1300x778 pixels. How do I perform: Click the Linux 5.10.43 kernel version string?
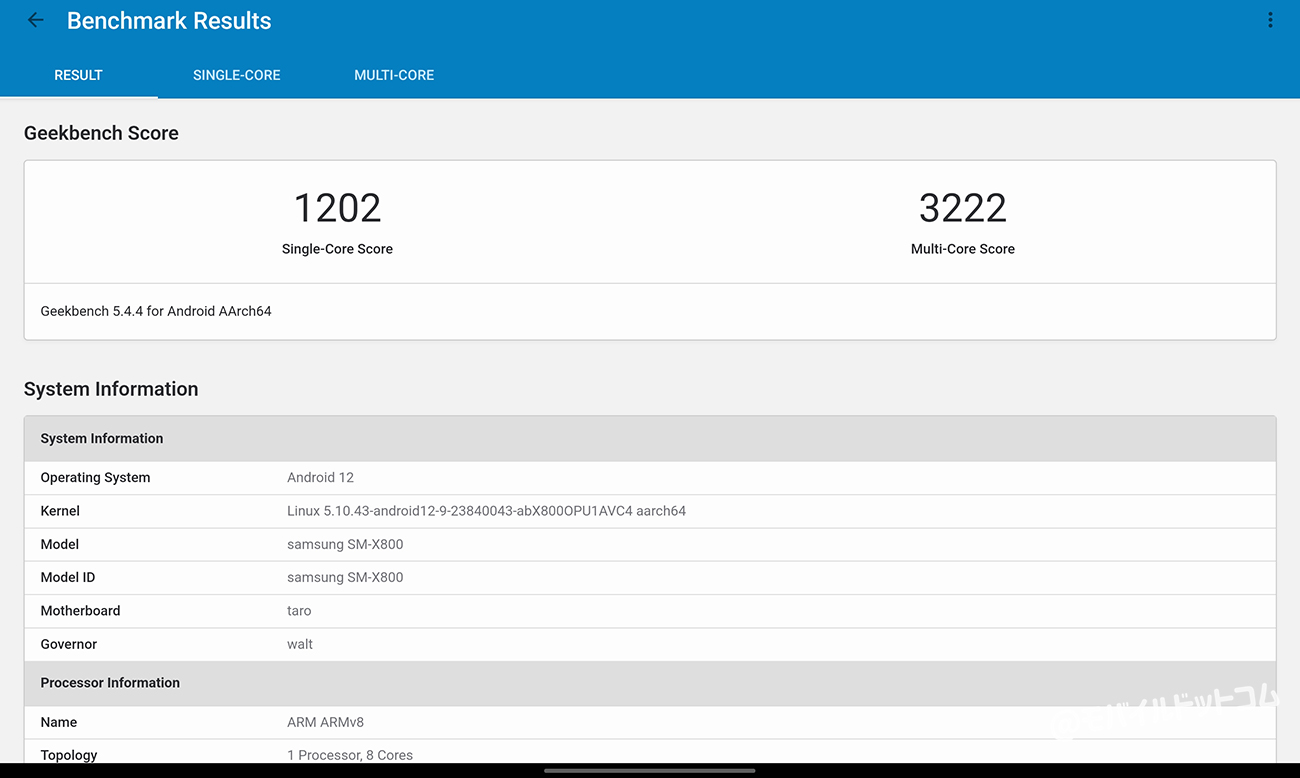pos(486,511)
